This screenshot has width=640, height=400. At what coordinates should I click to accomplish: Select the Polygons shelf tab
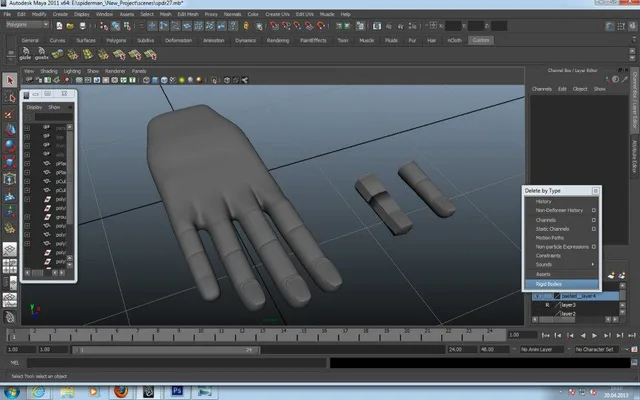(116, 40)
